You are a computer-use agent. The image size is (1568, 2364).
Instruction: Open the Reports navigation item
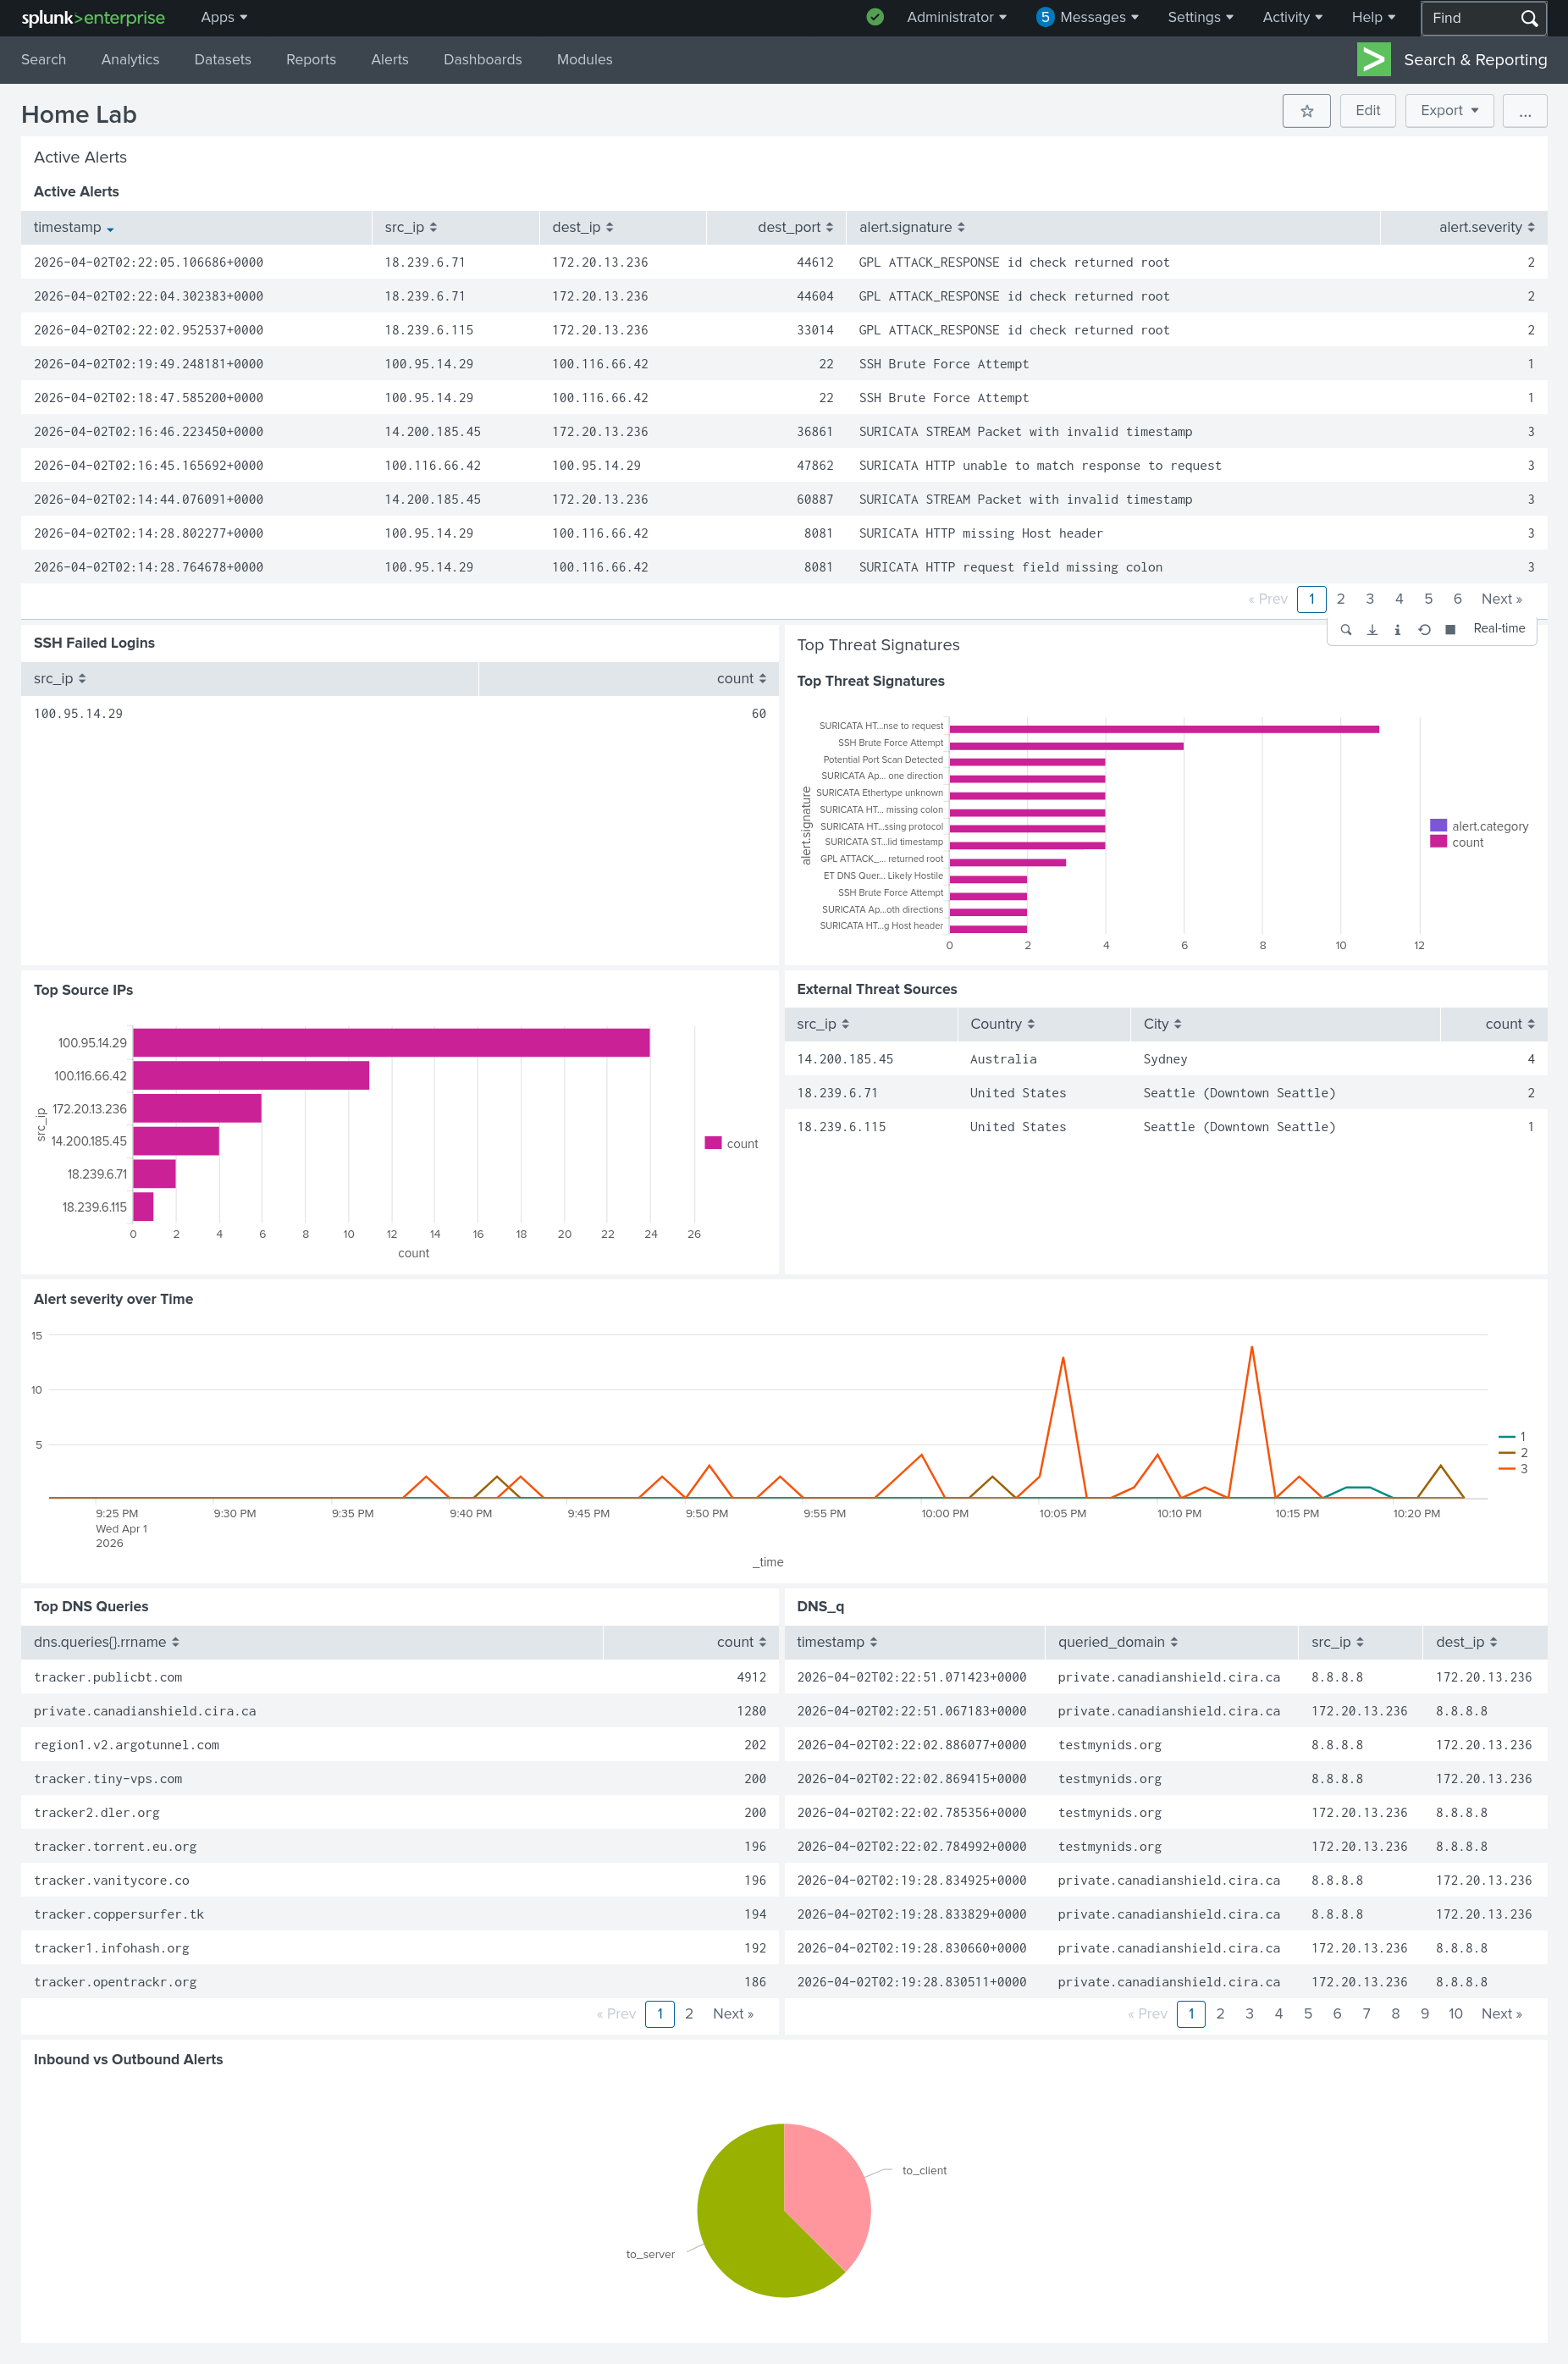tap(311, 60)
